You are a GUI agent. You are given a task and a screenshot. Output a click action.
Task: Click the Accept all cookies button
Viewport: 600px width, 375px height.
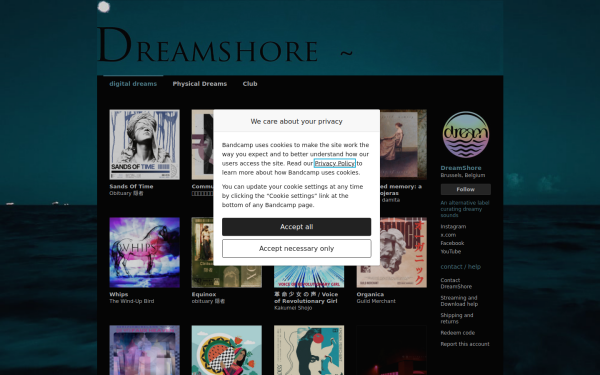[x=296, y=227]
